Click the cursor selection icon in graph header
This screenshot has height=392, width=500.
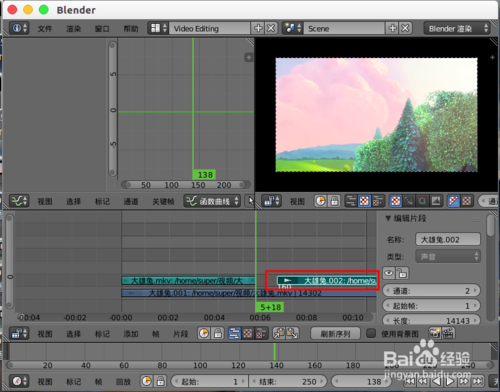(249, 201)
